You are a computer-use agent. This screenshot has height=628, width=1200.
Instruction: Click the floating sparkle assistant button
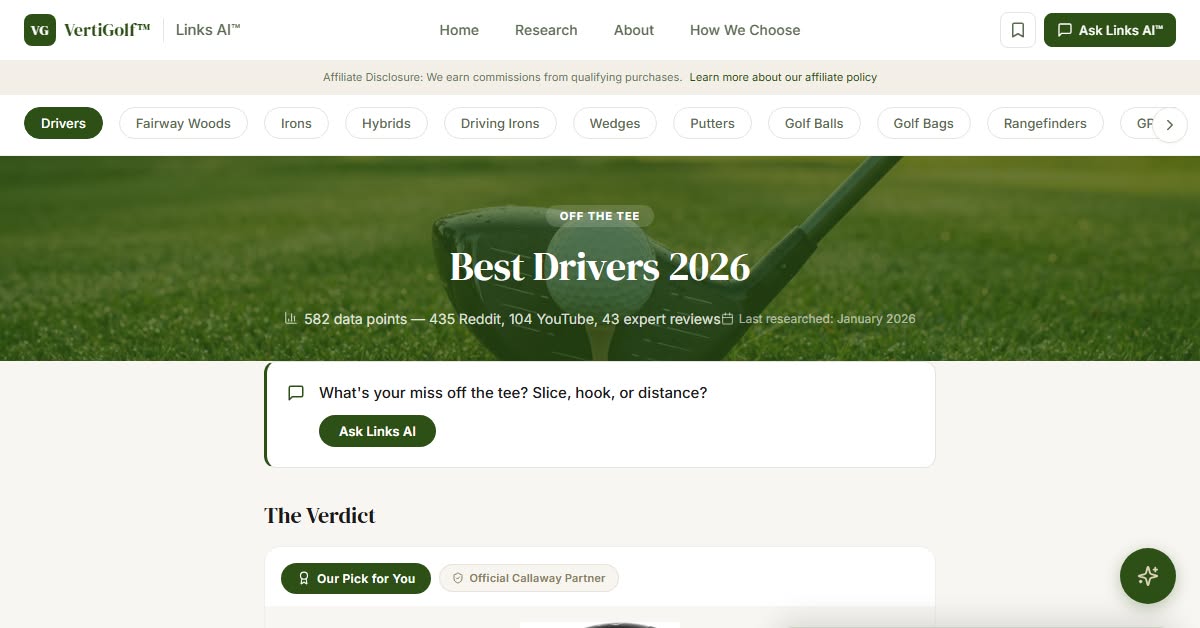[1148, 576]
